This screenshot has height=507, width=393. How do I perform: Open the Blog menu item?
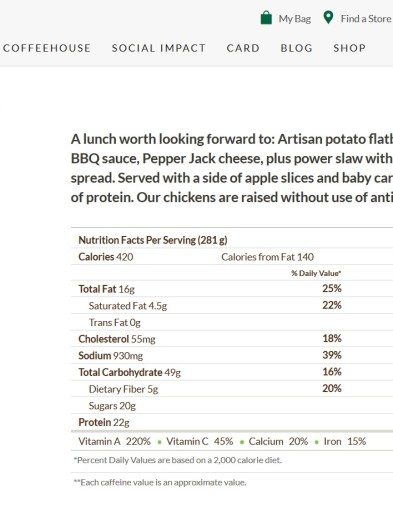point(296,48)
